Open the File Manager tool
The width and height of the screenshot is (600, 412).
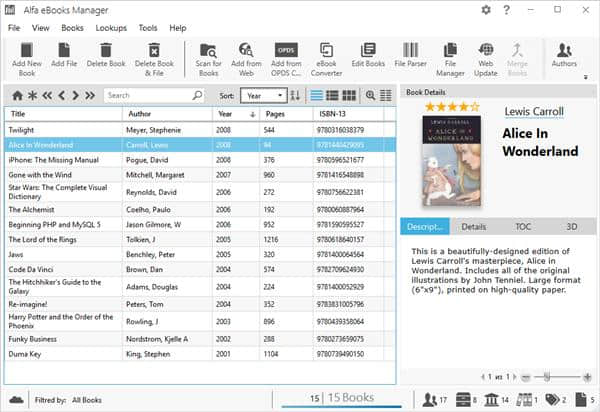coord(450,51)
